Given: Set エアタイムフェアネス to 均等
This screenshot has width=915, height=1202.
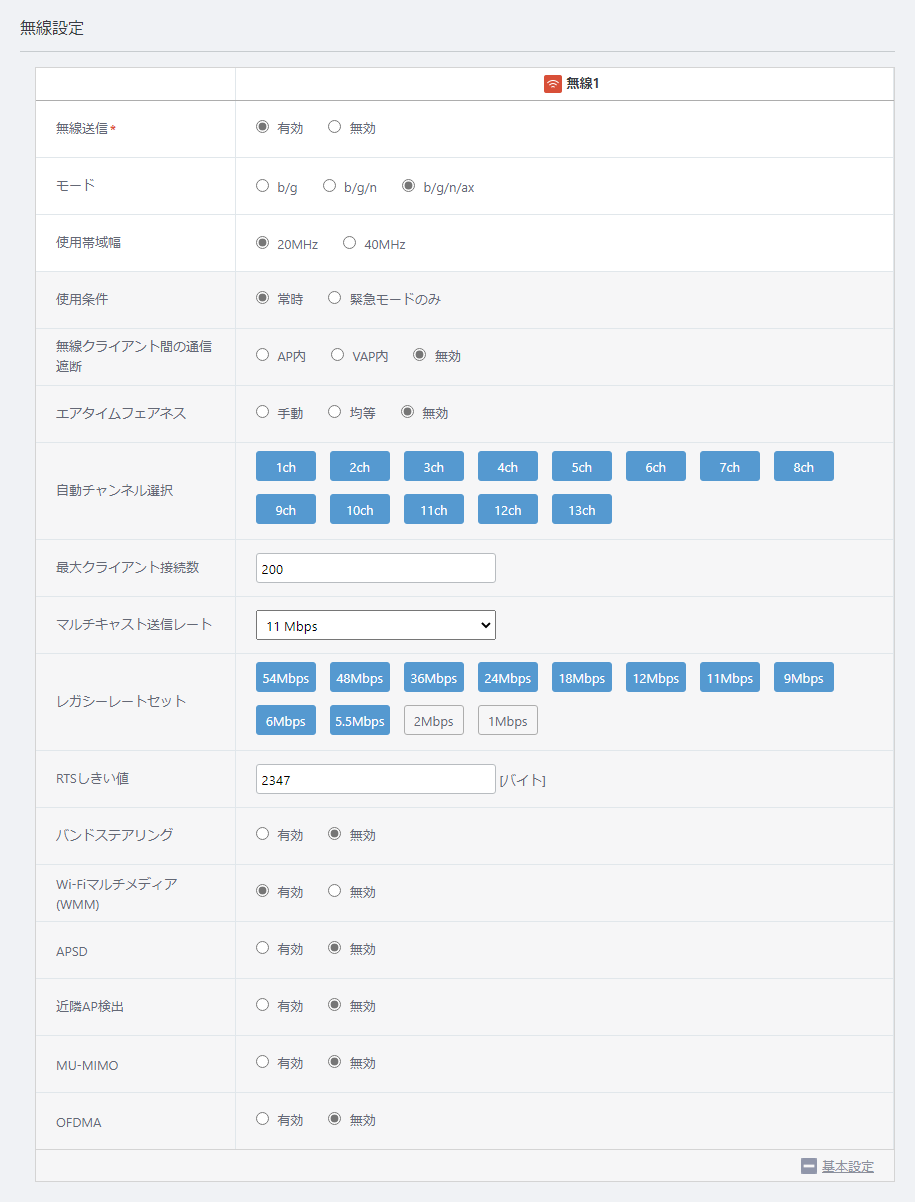Looking at the screenshot, I should tap(335, 412).
